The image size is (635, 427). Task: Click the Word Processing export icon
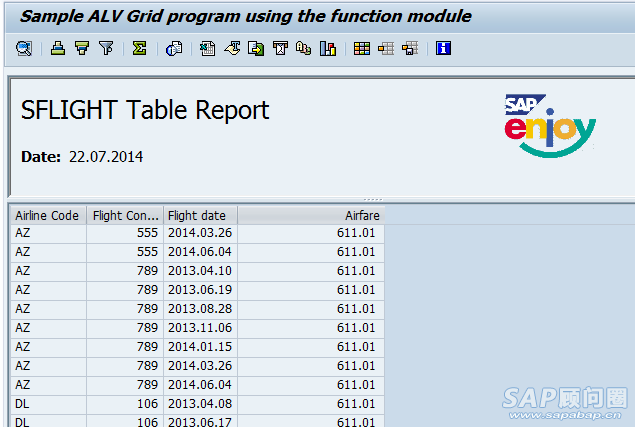point(232,48)
